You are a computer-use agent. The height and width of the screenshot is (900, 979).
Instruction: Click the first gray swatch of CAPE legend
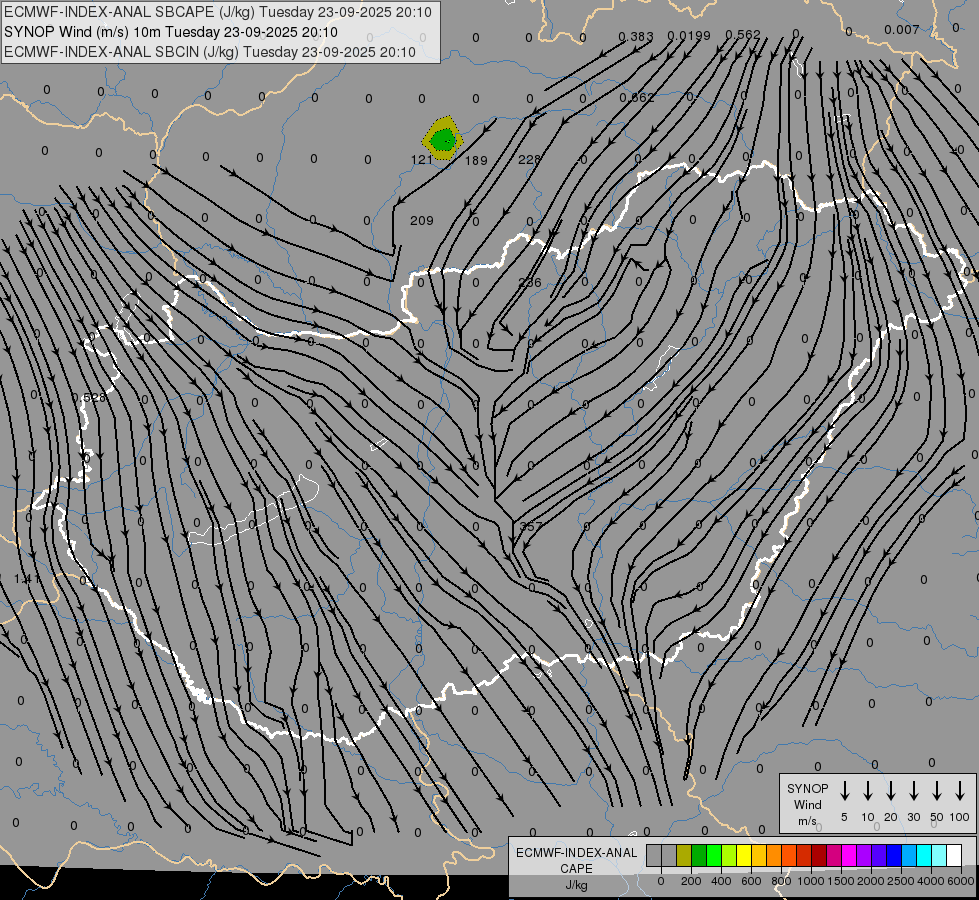(654, 855)
